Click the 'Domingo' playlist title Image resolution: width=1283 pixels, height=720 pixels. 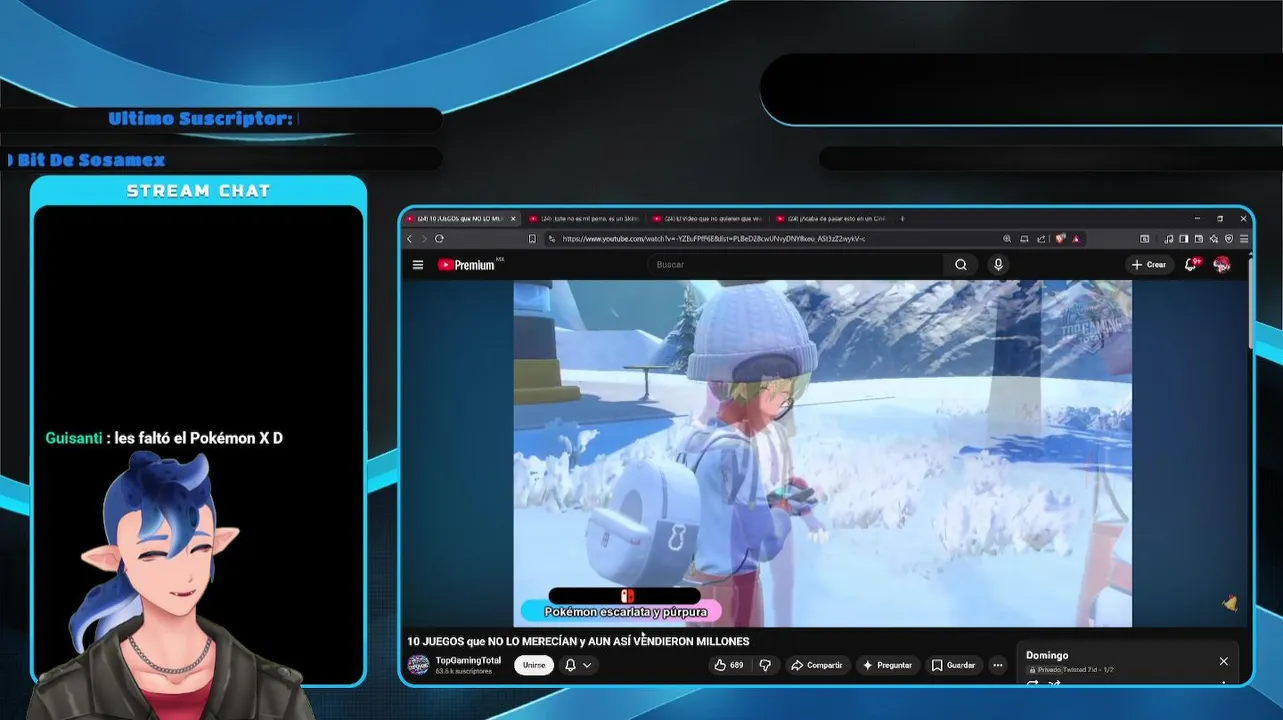click(x=1047, y=655)
